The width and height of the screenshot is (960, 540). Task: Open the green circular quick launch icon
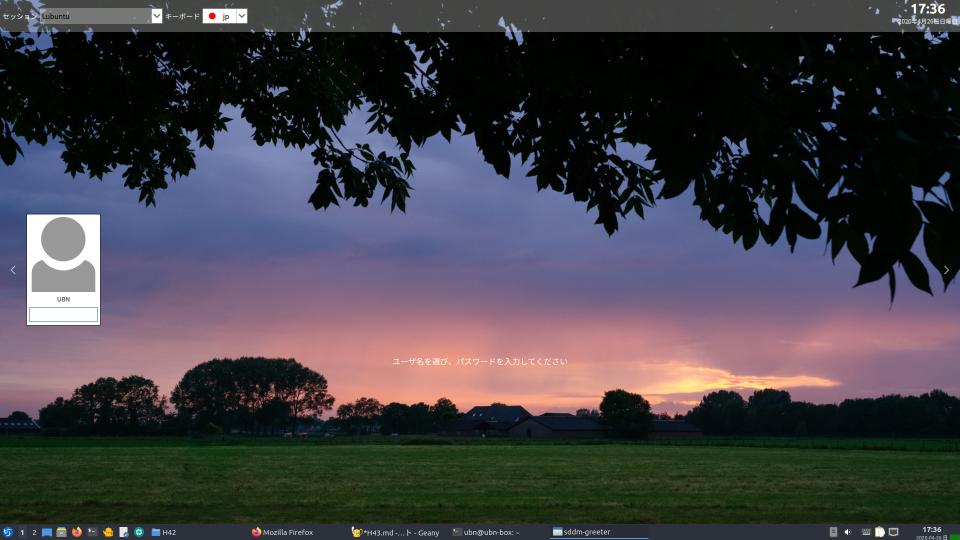pyautogui.click(x=139, y=532)
